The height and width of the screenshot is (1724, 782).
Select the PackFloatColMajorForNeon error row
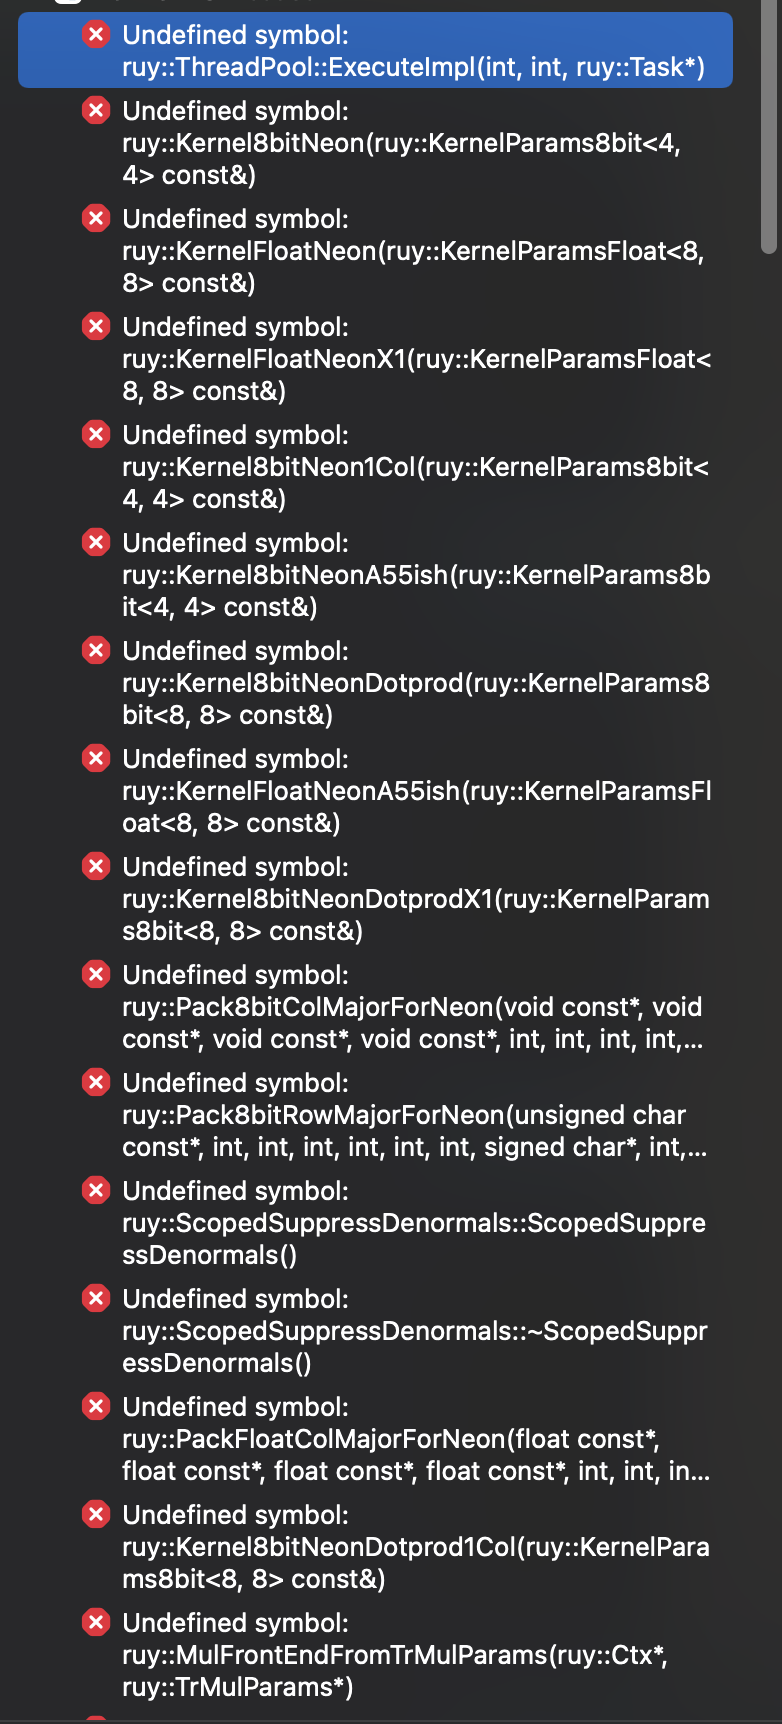click(400, 1438)
